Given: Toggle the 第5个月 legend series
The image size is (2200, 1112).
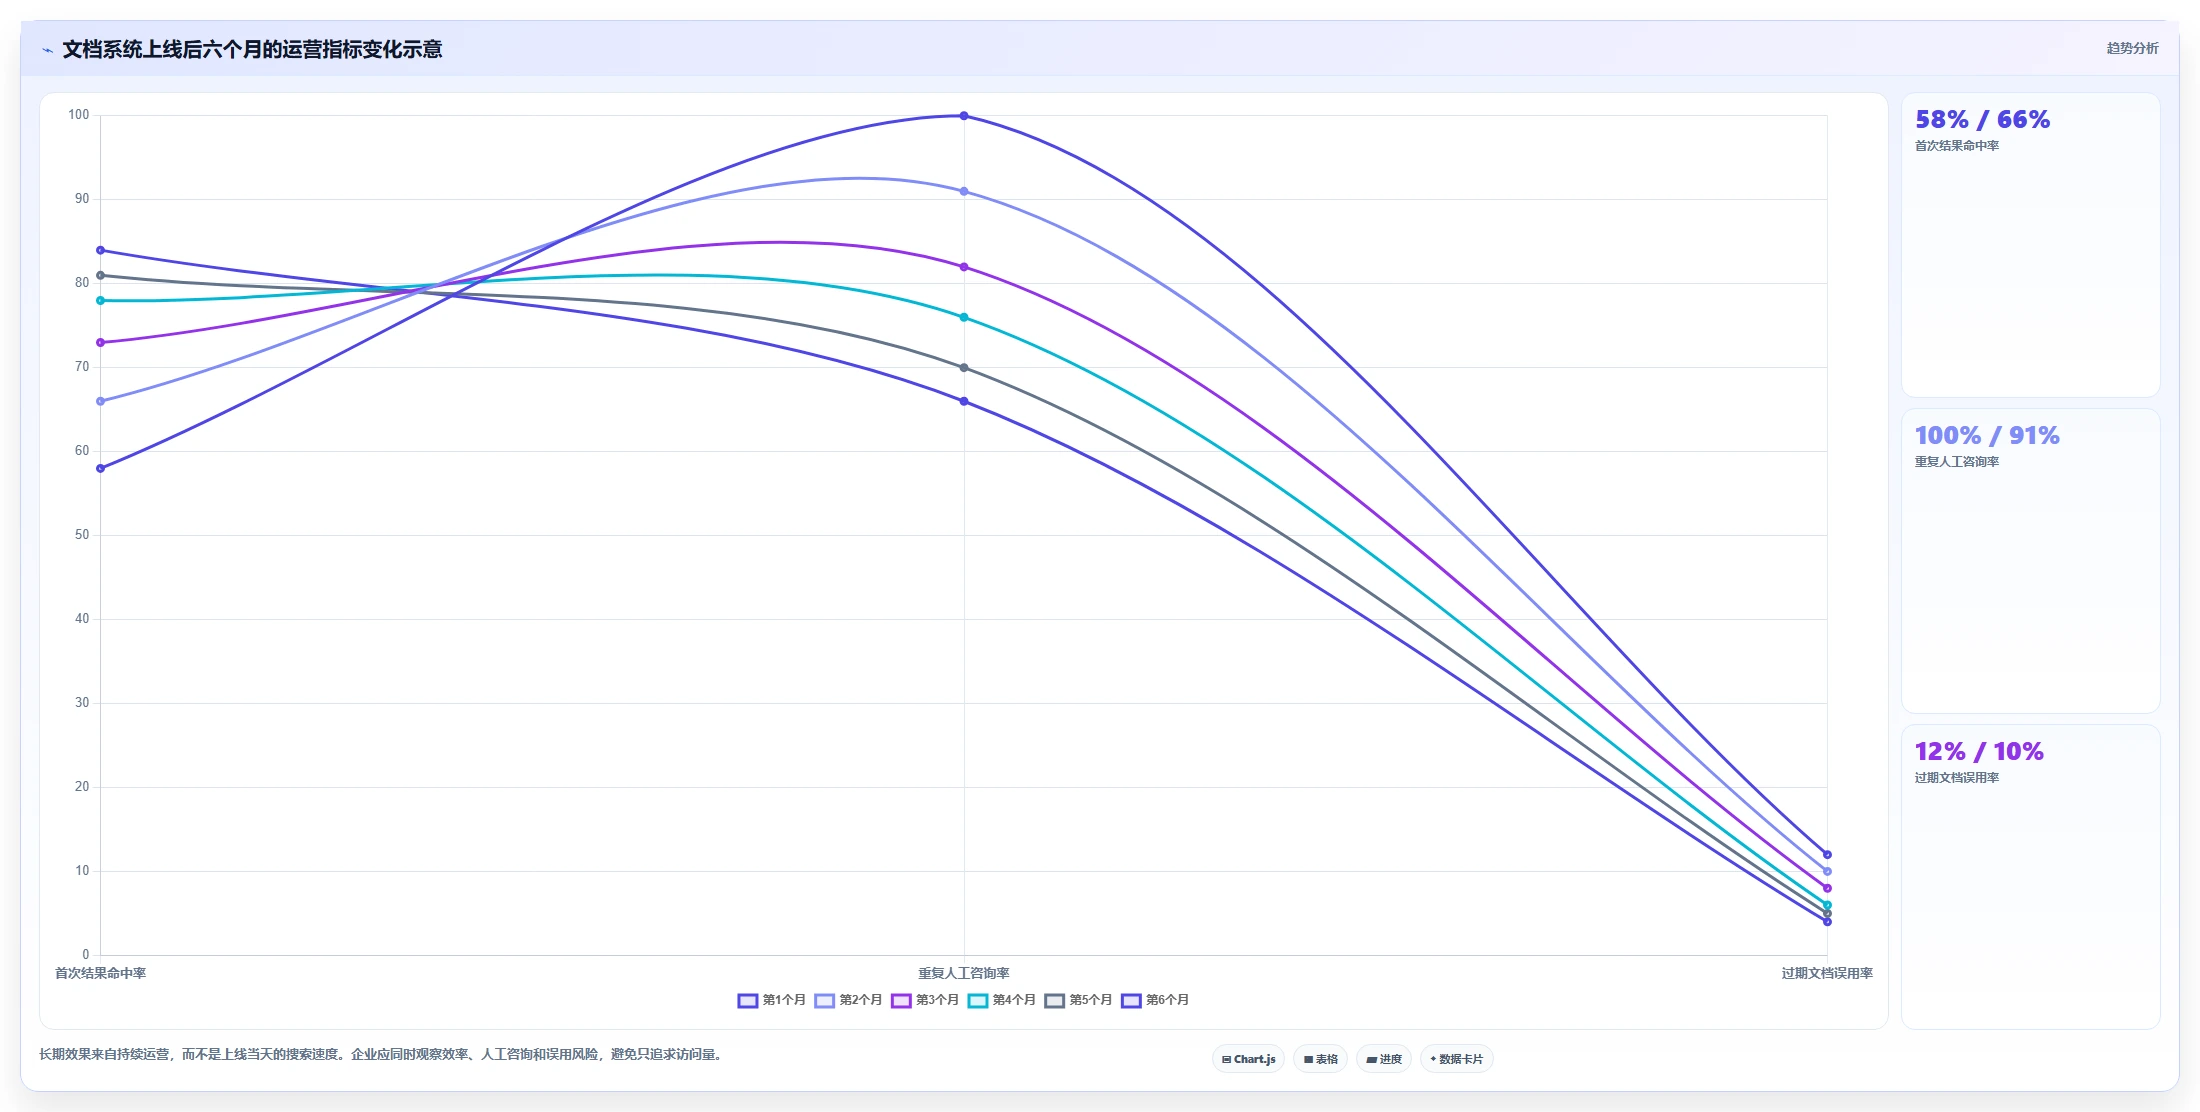Looking at the screenshot, I should tap(1078, 1000).
